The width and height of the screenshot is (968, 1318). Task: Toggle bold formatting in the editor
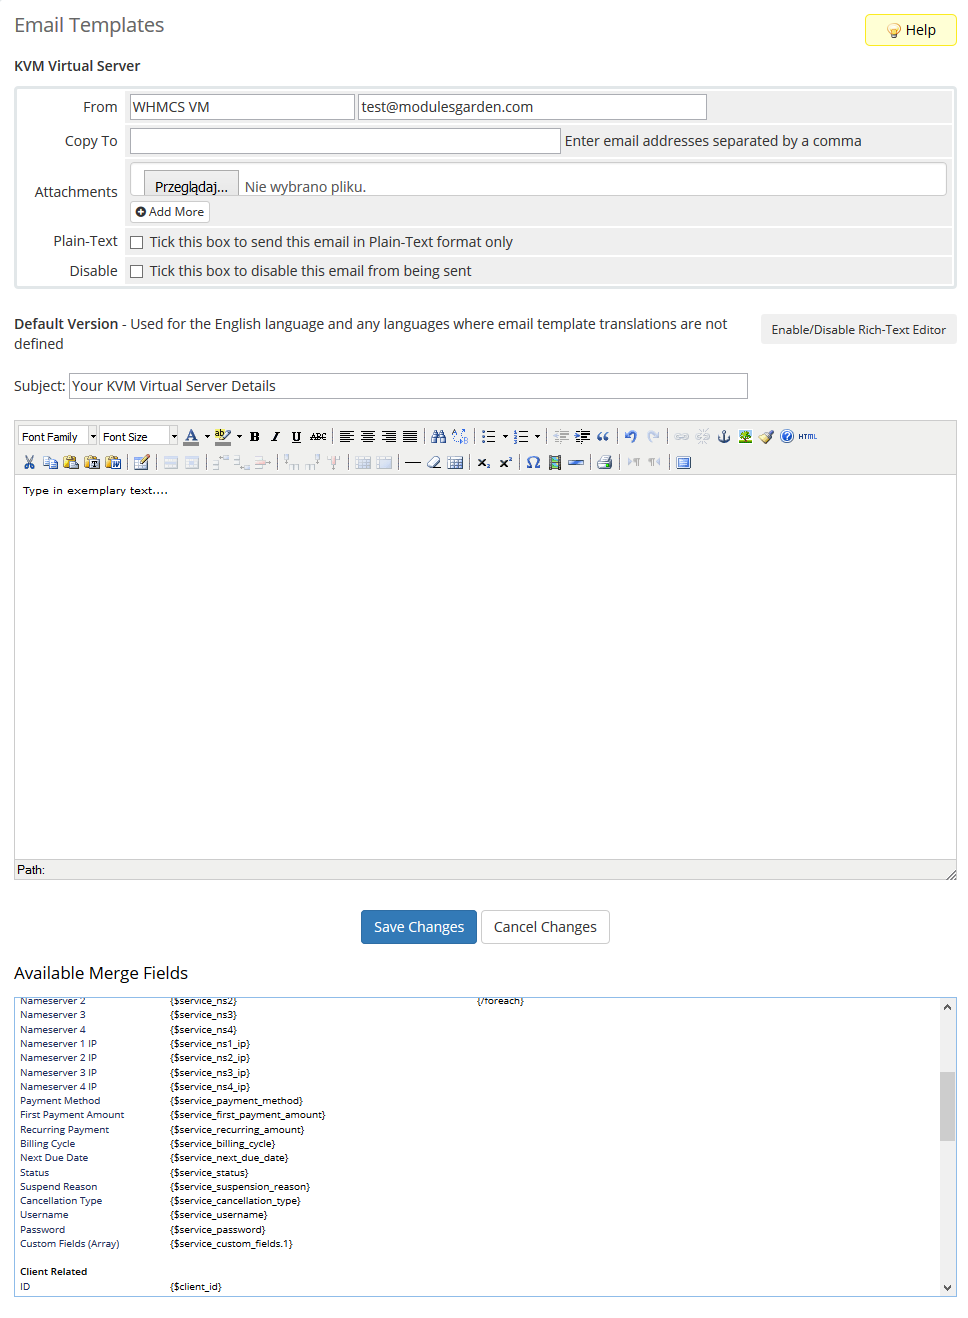pos(255,436)
